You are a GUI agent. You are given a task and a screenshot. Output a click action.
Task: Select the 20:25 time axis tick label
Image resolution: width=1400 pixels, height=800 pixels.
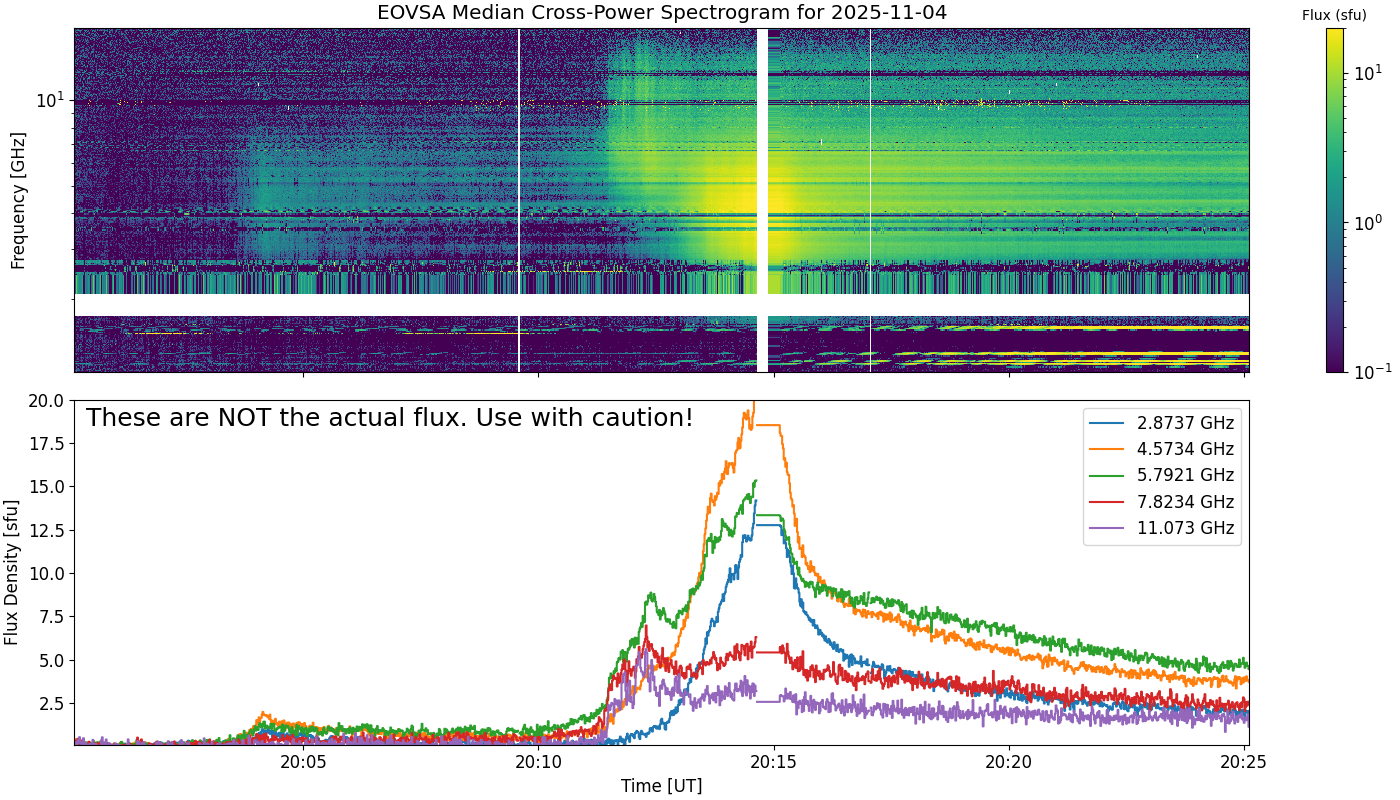pos(1244,761)
